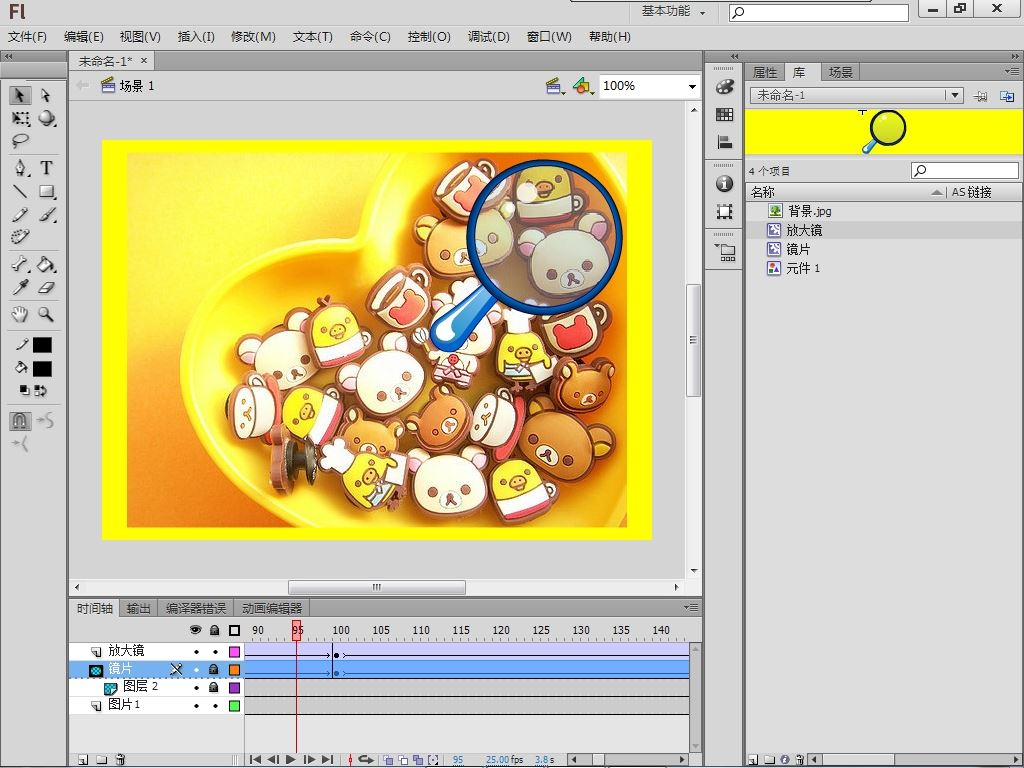
Task: Toggle Snap to Objects magnet
Action: click(20, 421)
